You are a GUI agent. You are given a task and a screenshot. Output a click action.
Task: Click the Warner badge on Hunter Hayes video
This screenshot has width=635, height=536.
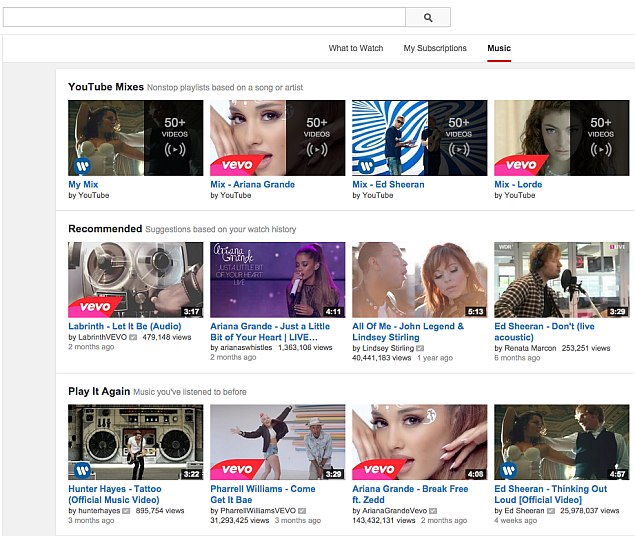coord(83,469)
